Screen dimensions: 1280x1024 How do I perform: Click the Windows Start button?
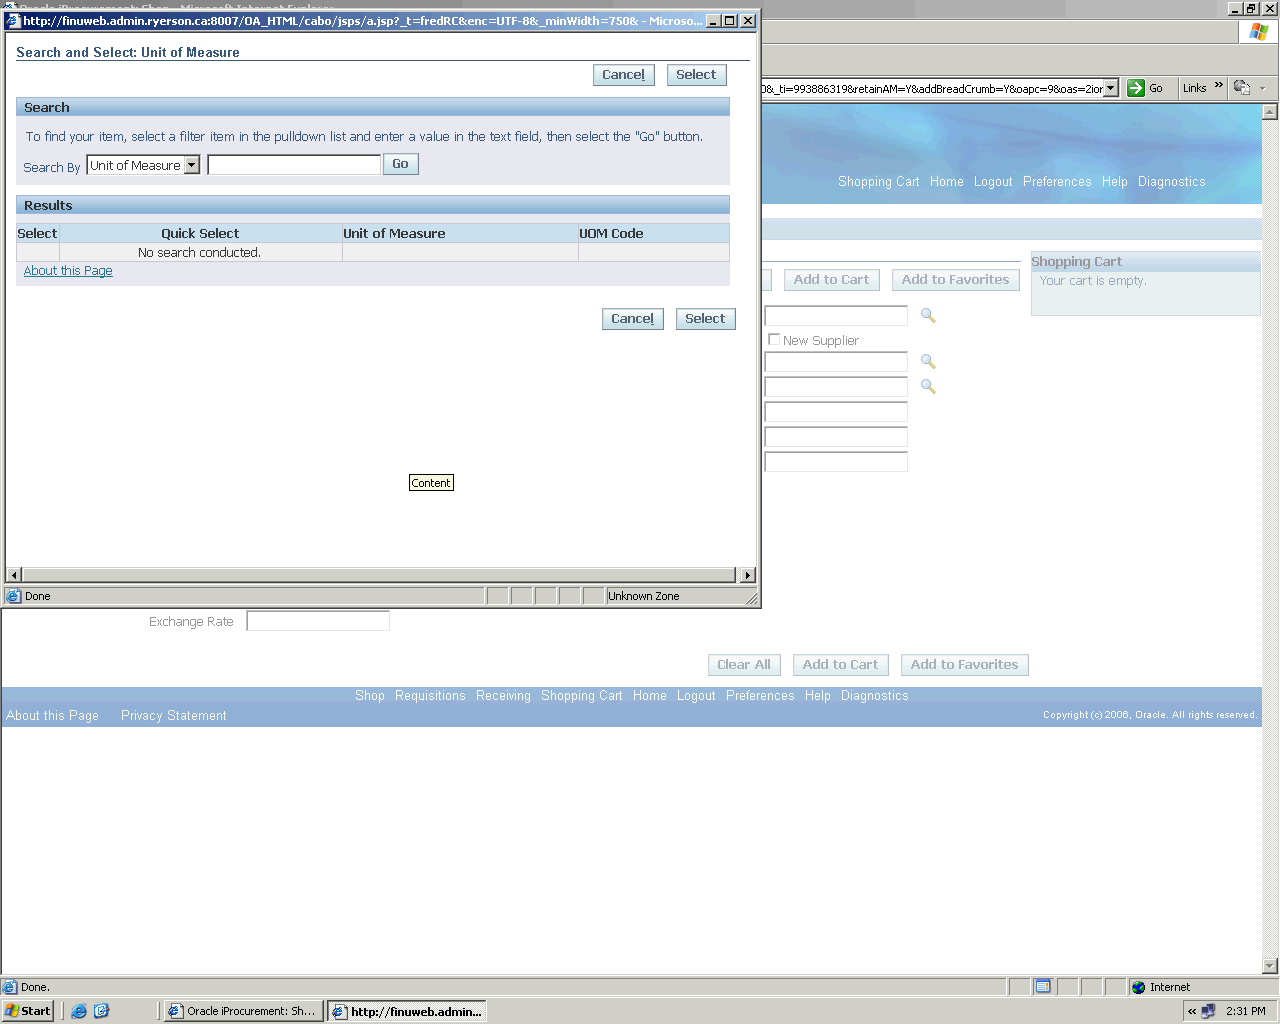coord(28,1011)
